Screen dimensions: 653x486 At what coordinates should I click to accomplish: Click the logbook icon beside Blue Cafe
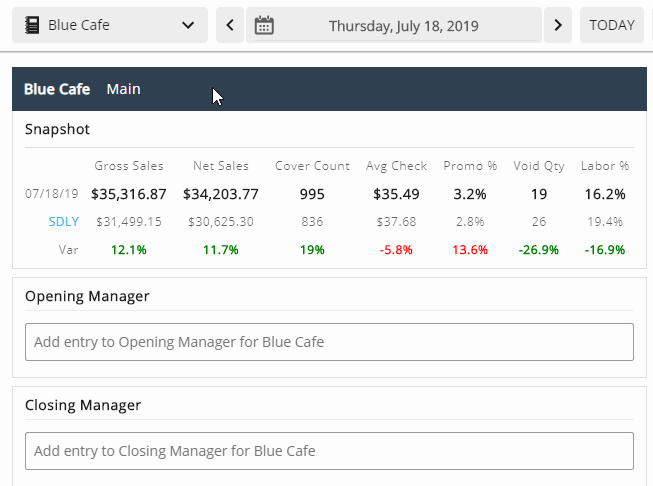click(33, 25)
